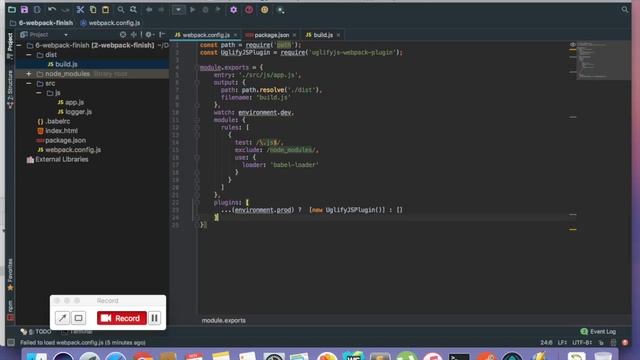Click the LF line separator selector

[x=562, y=342]
